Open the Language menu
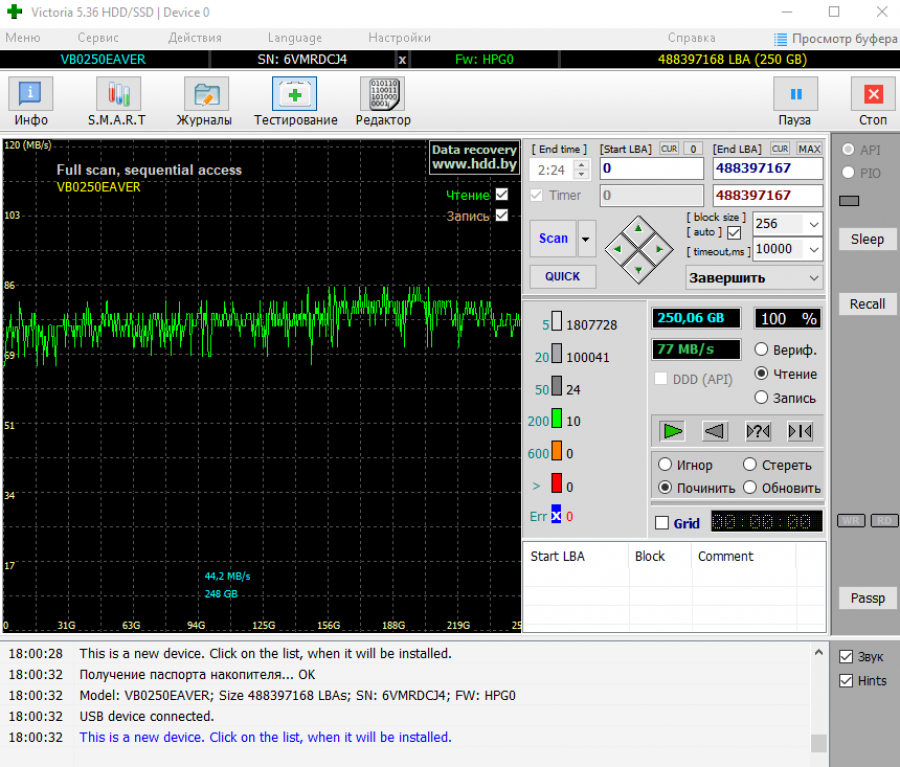This screenshot has width=900, height=767. pos(295,38)
